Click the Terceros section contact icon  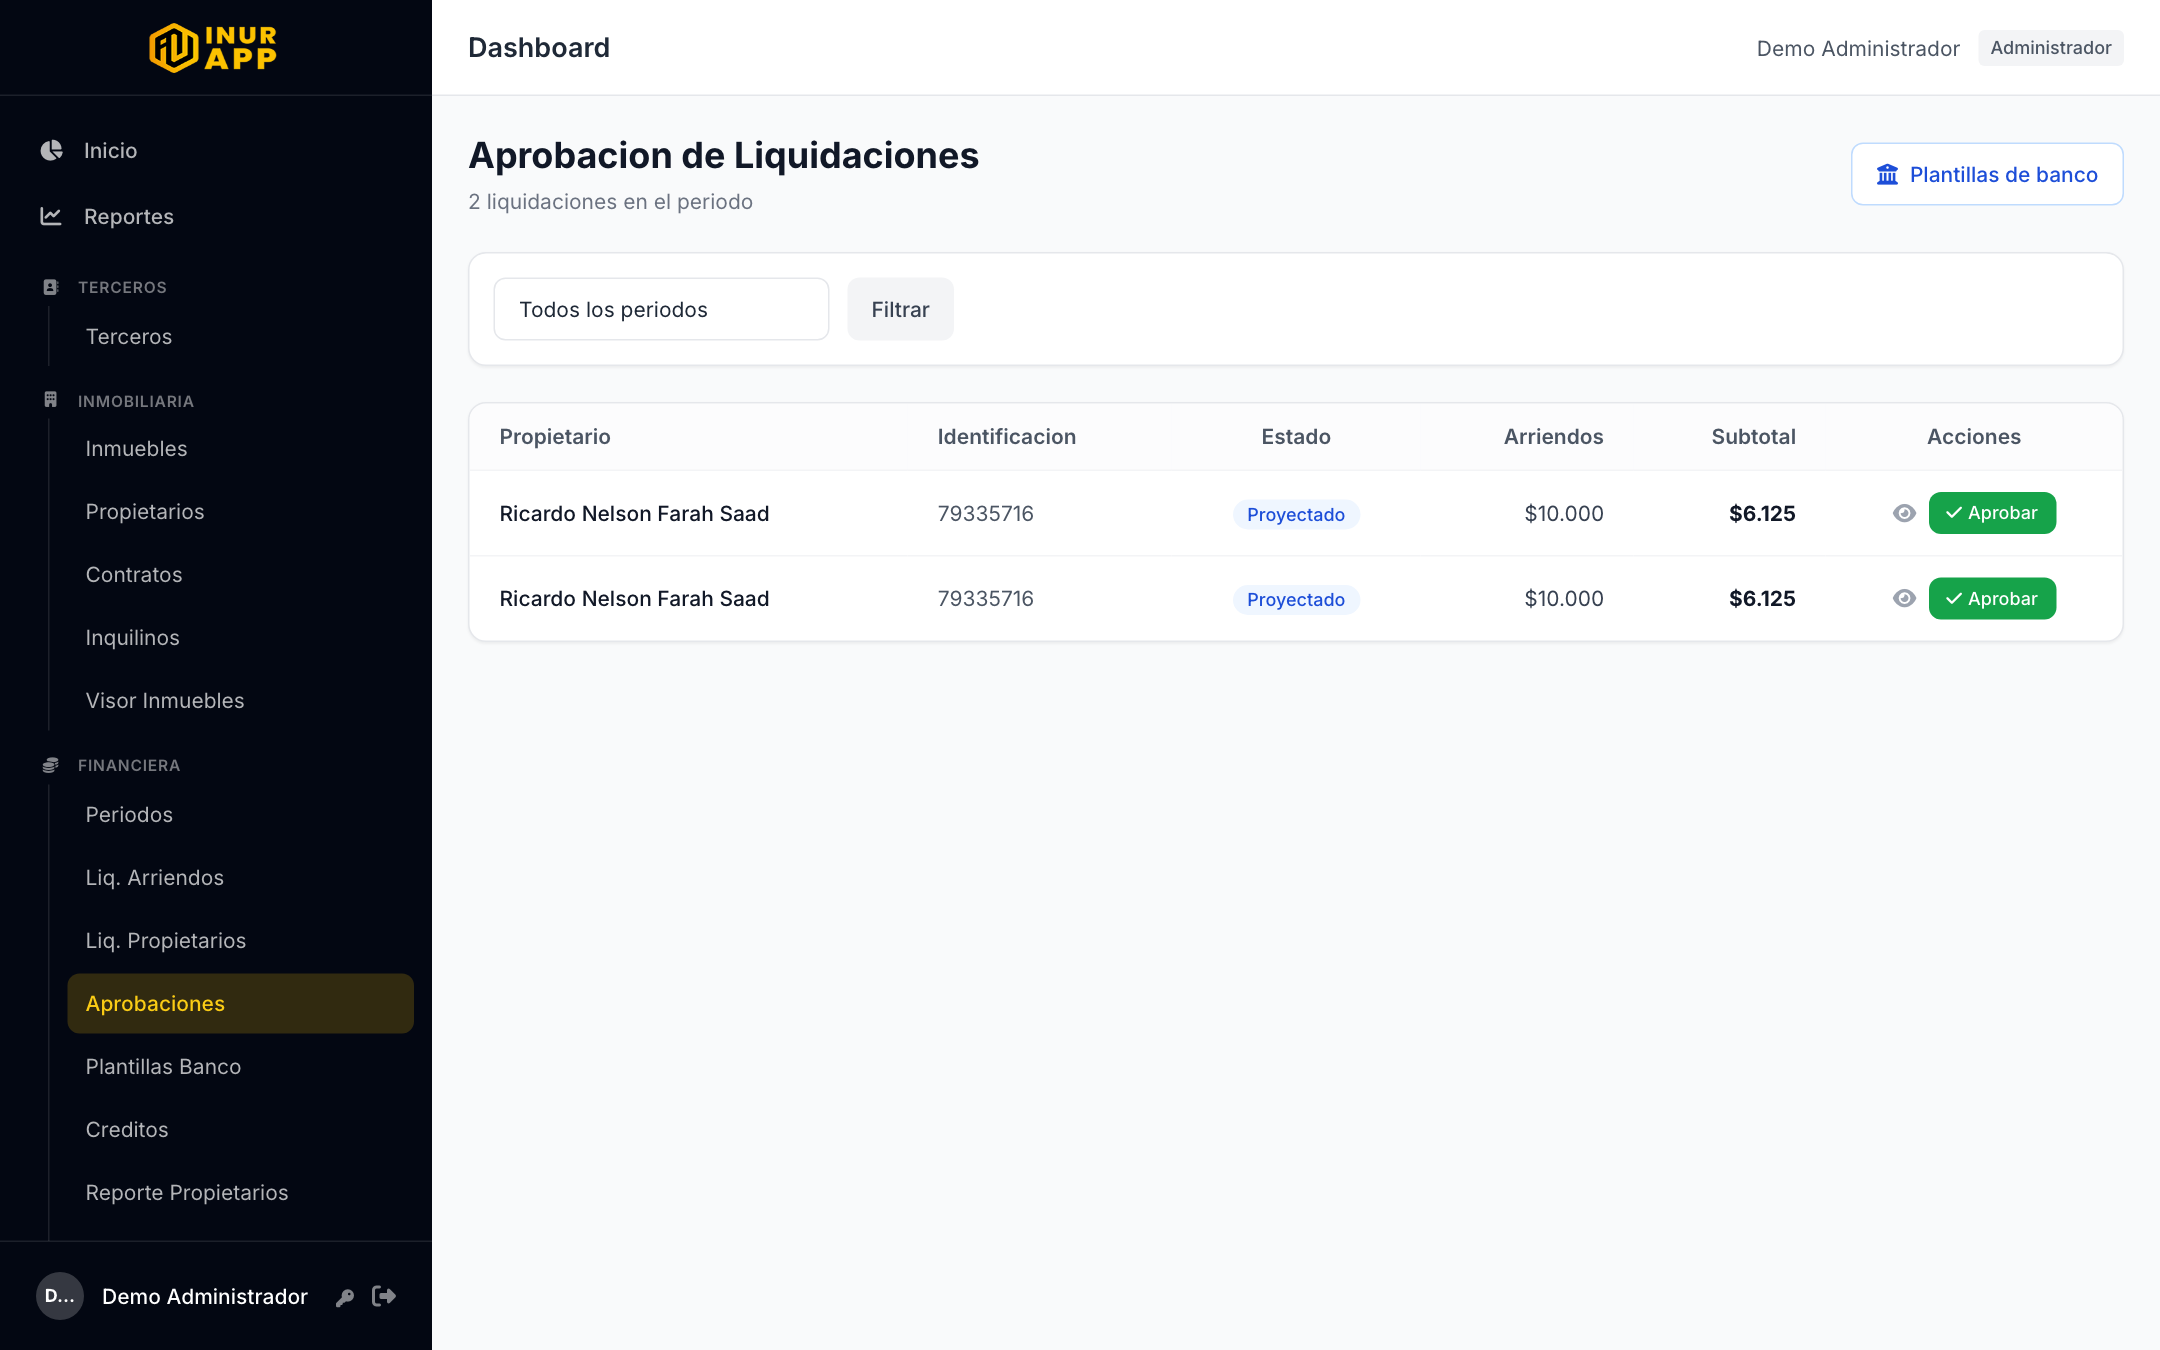click(x=51, y=287)
